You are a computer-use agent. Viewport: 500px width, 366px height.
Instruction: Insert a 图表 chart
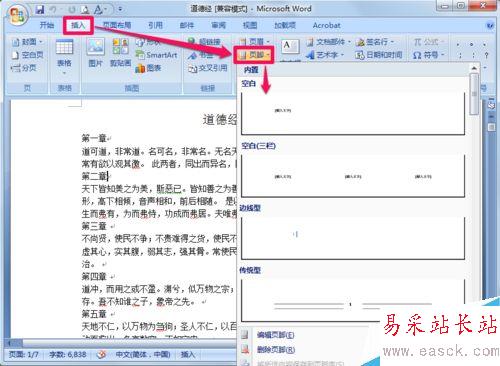click(x=148, y=68)
